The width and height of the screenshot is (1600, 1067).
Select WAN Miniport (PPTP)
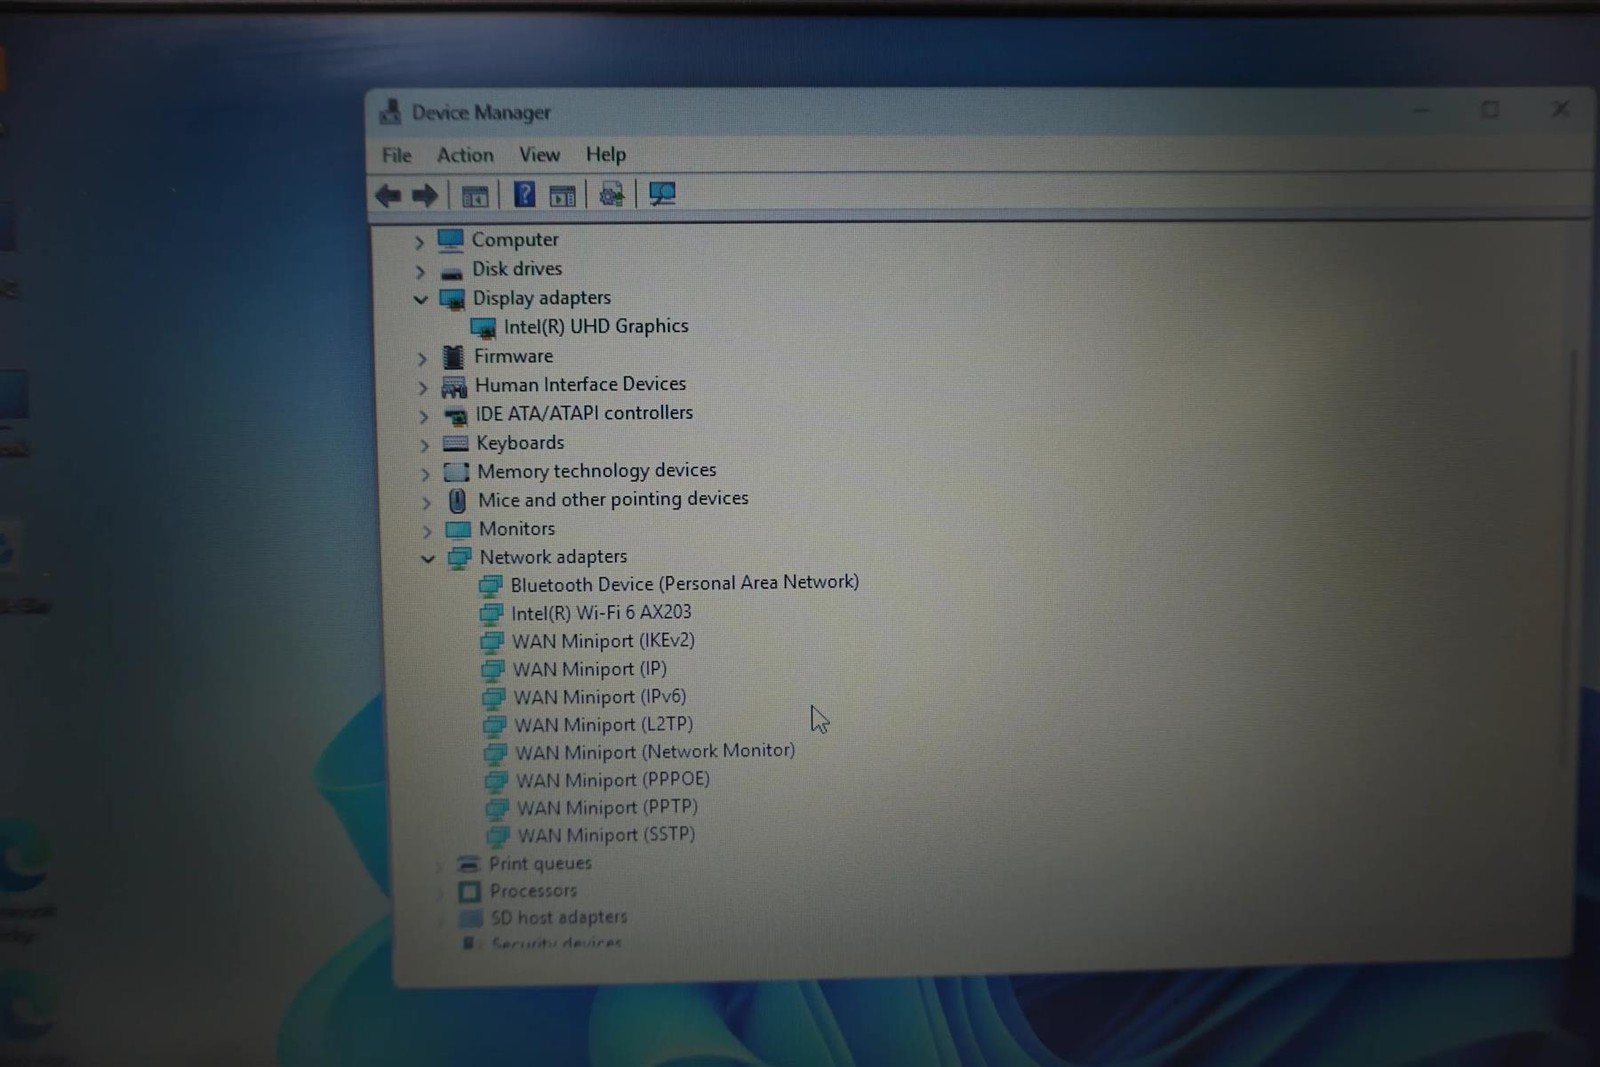(x=607, y=808)
